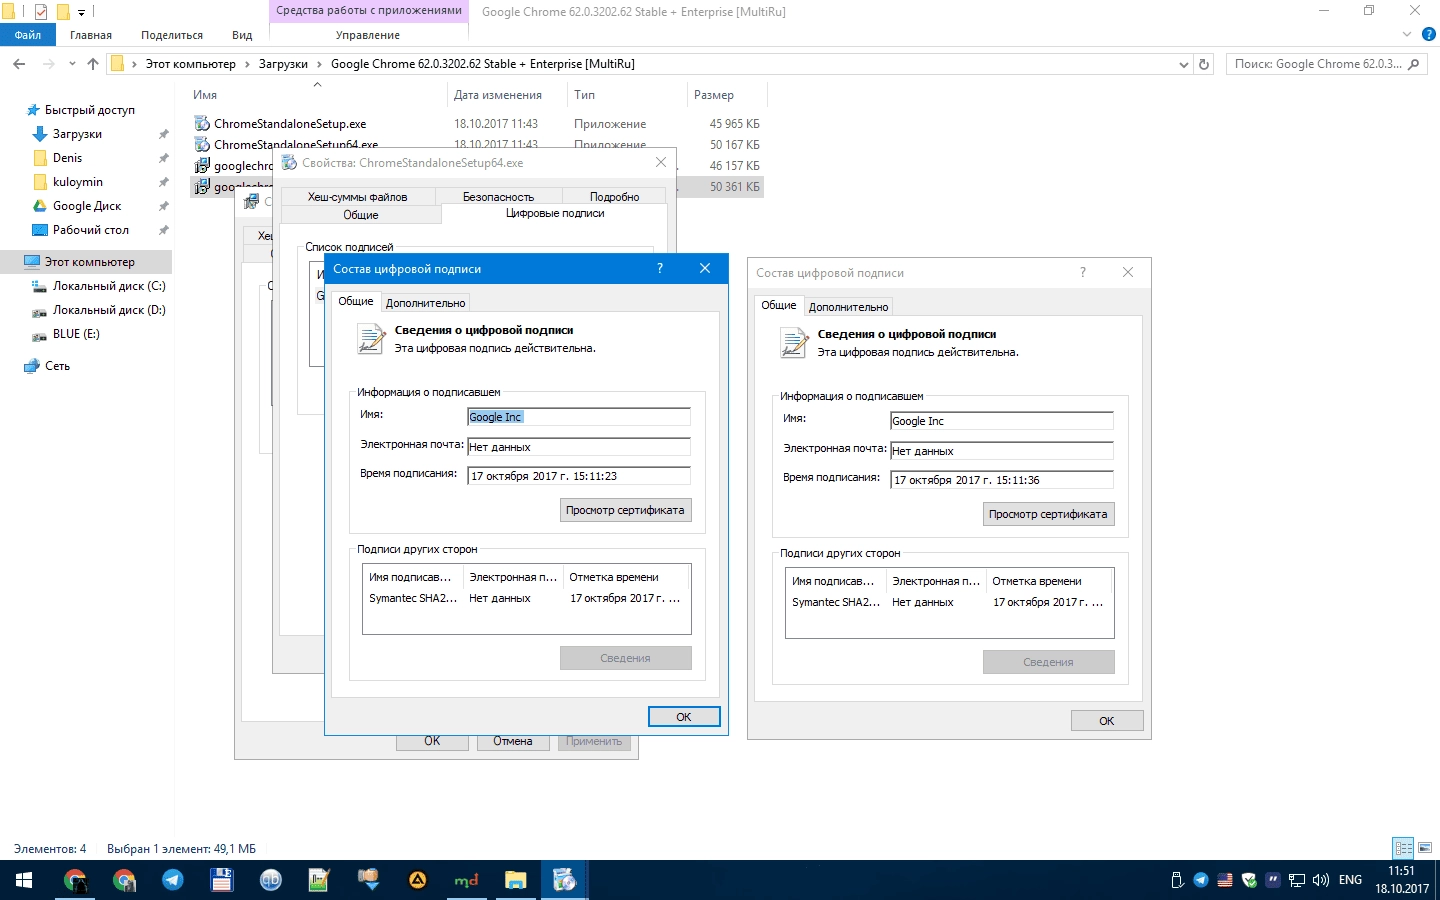Viewport: 1440px width, 900px height.
Task: Open recent locations dropdown arrow
Action: (x=72, y=64)
